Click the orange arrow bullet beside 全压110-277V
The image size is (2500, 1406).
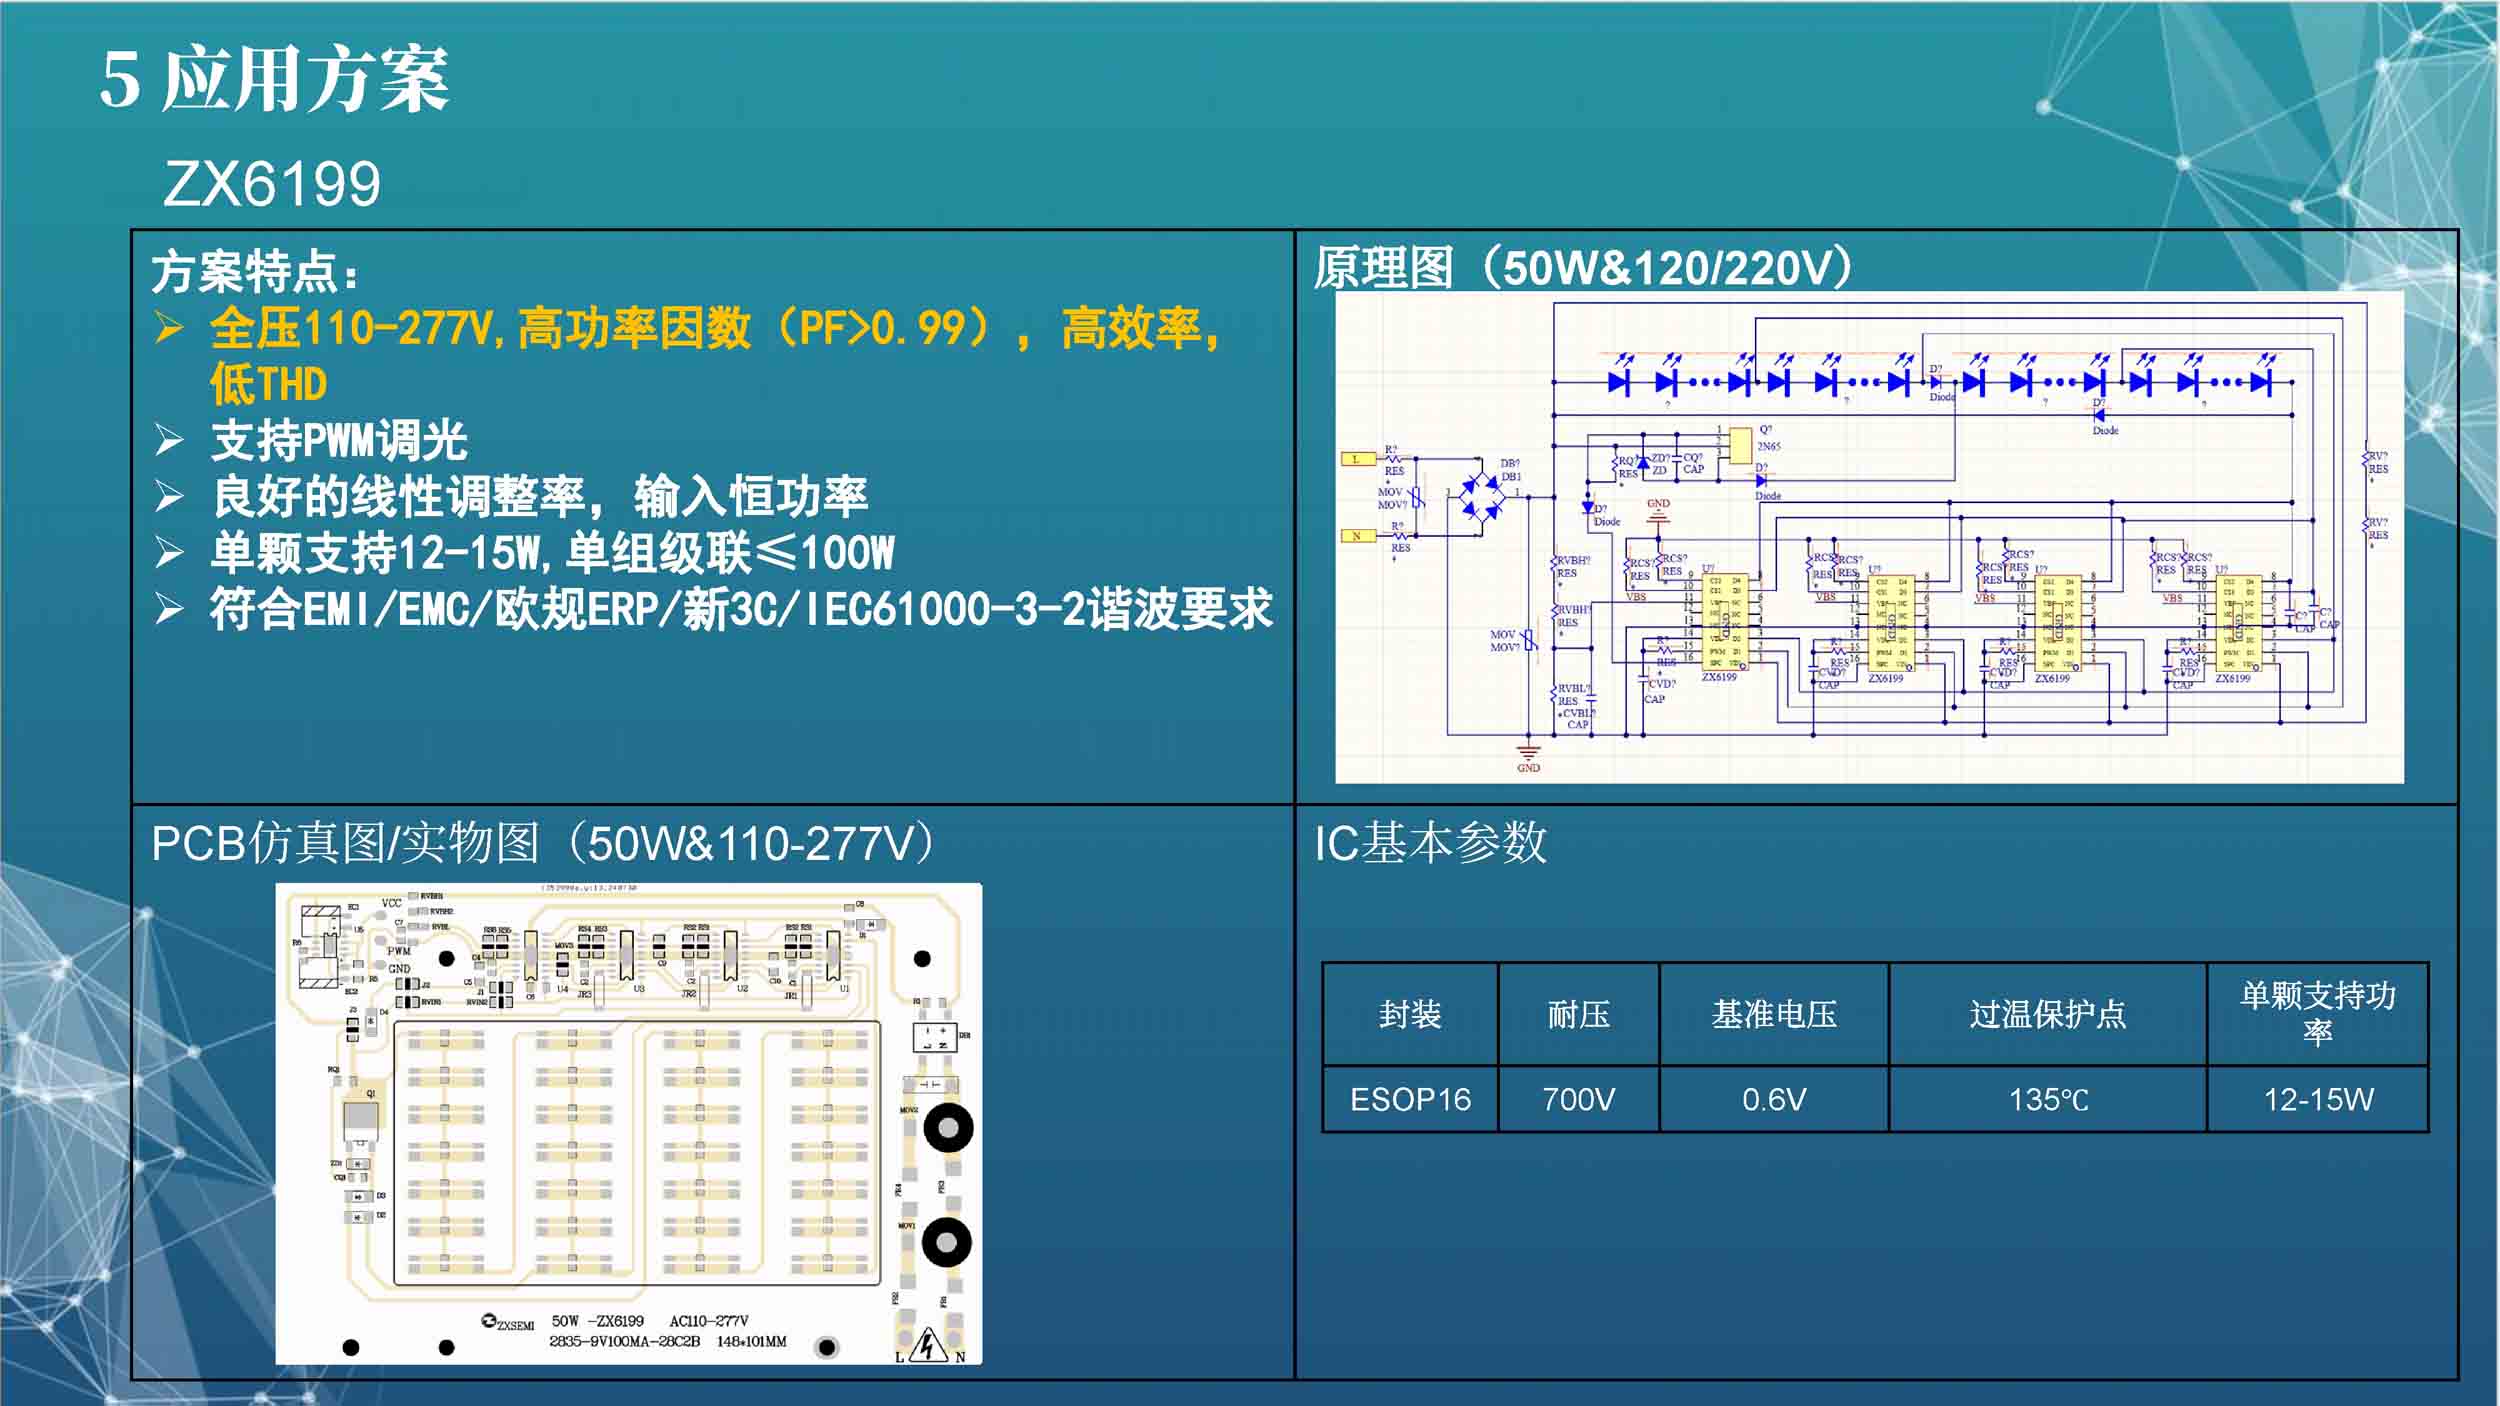point(169,328)
